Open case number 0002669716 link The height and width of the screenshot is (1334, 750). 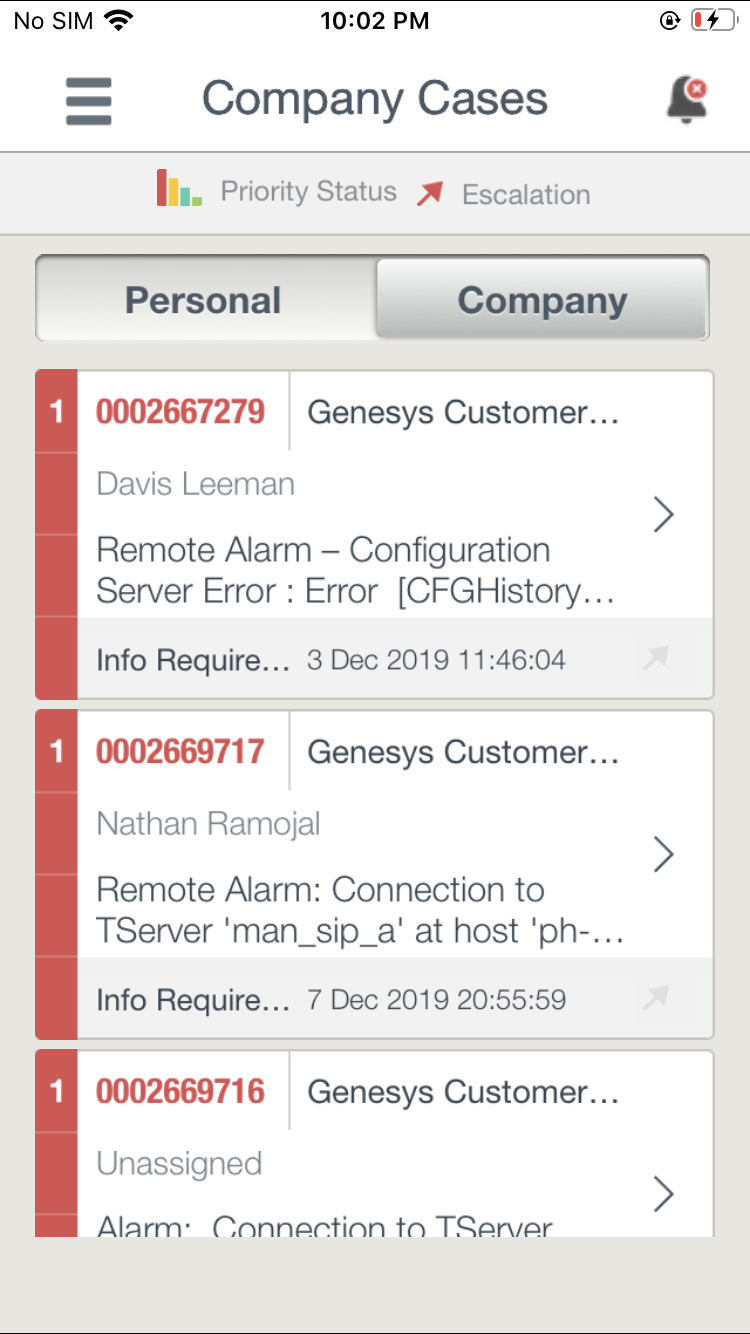(x=180, y=1092)
